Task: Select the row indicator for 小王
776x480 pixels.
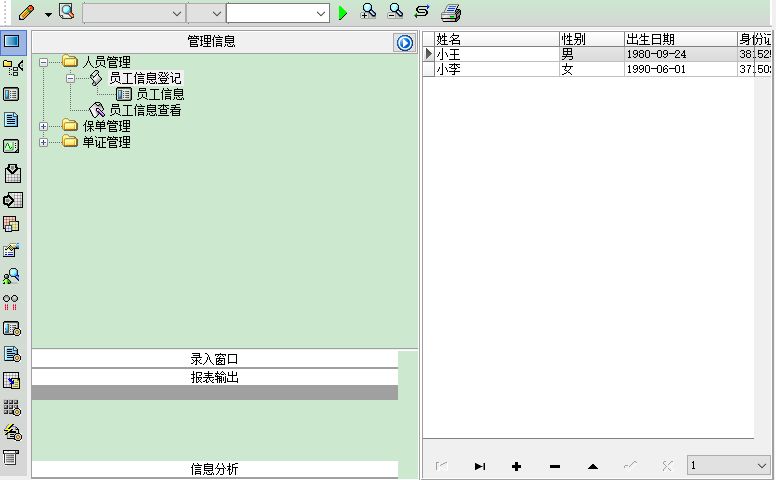Action: [429, 54]
